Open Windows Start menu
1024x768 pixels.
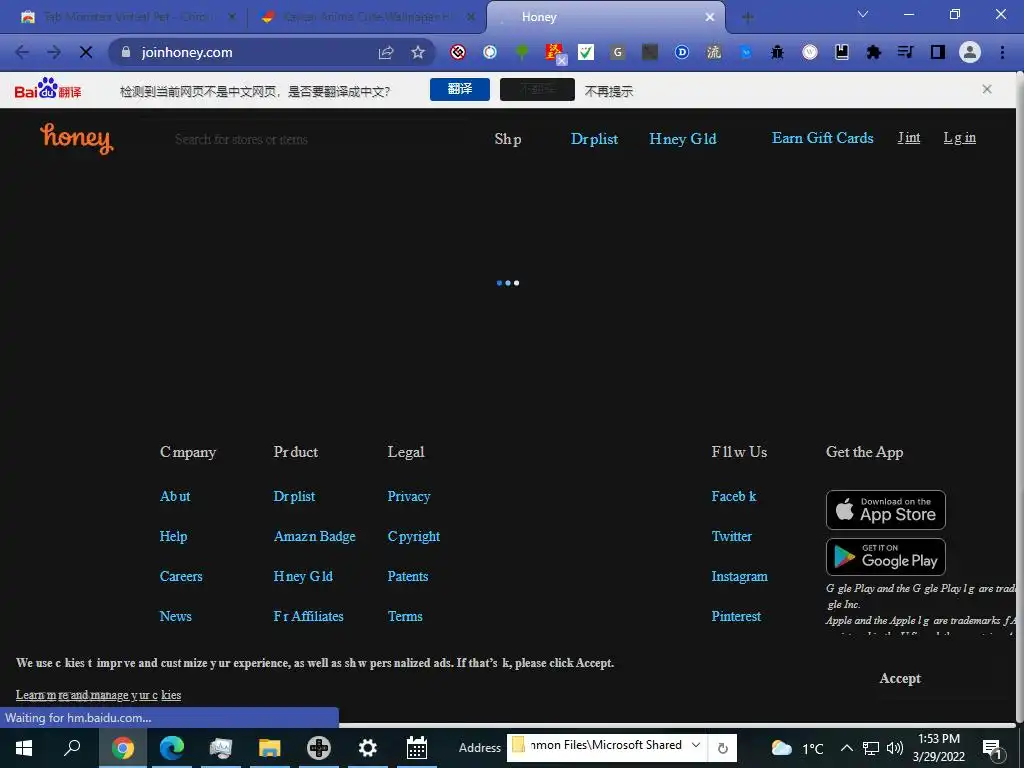tap(24, 748)
